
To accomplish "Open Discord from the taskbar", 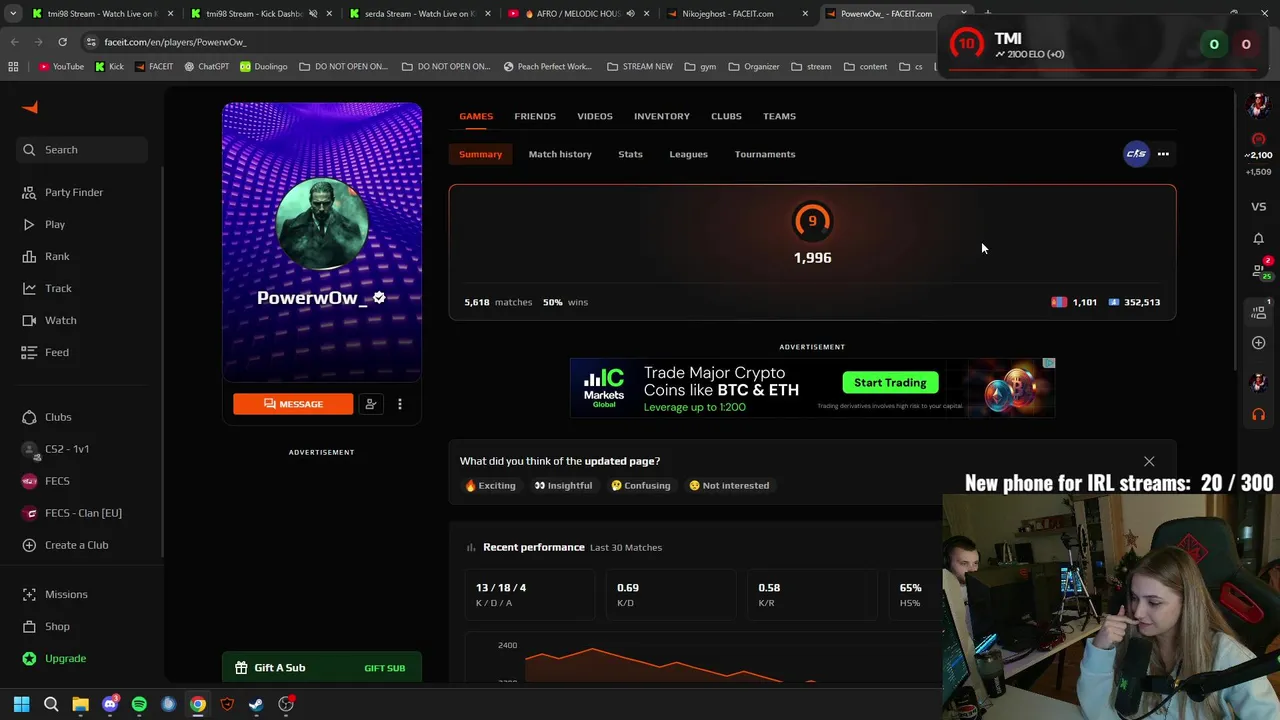I will point(110,704).
